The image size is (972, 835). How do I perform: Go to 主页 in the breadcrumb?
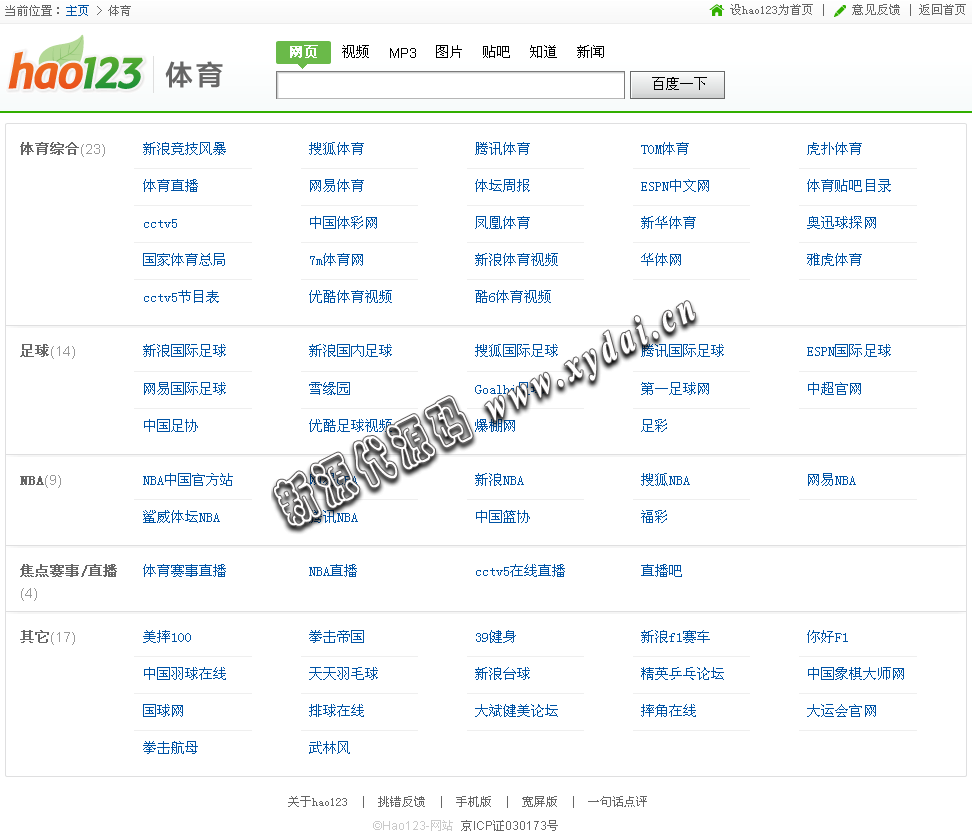point(77,11)
